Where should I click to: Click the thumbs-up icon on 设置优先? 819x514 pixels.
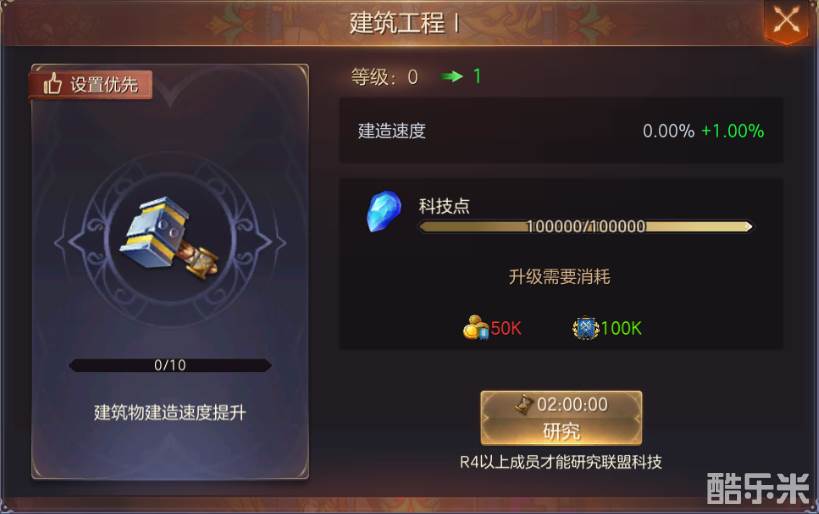click(x=52, y=84)
